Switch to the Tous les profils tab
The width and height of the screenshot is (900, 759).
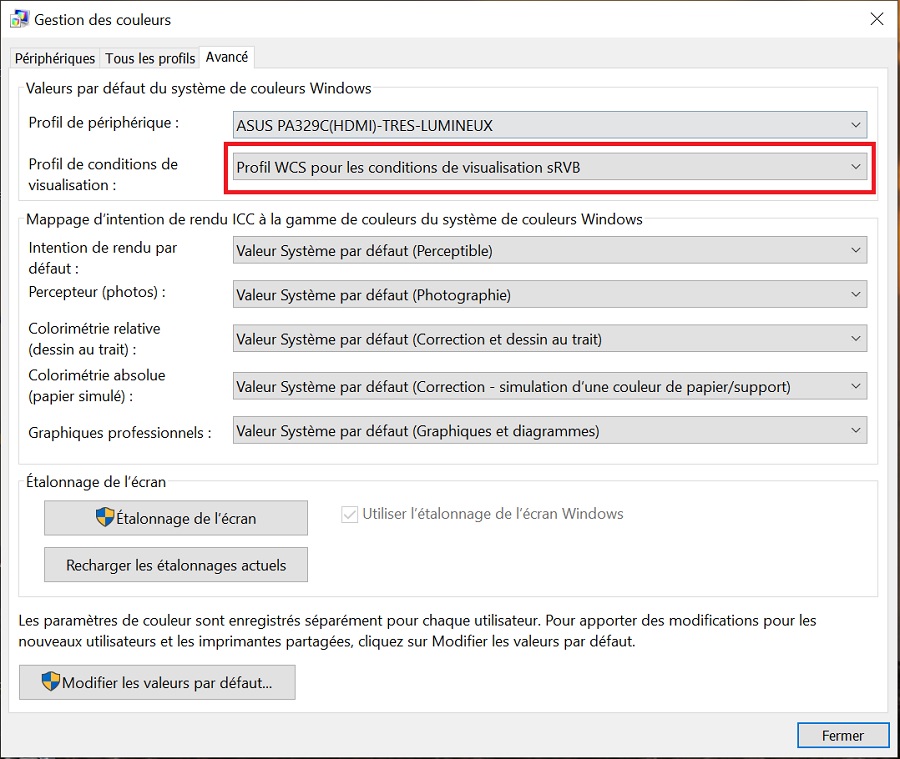[x=150, y=59]
